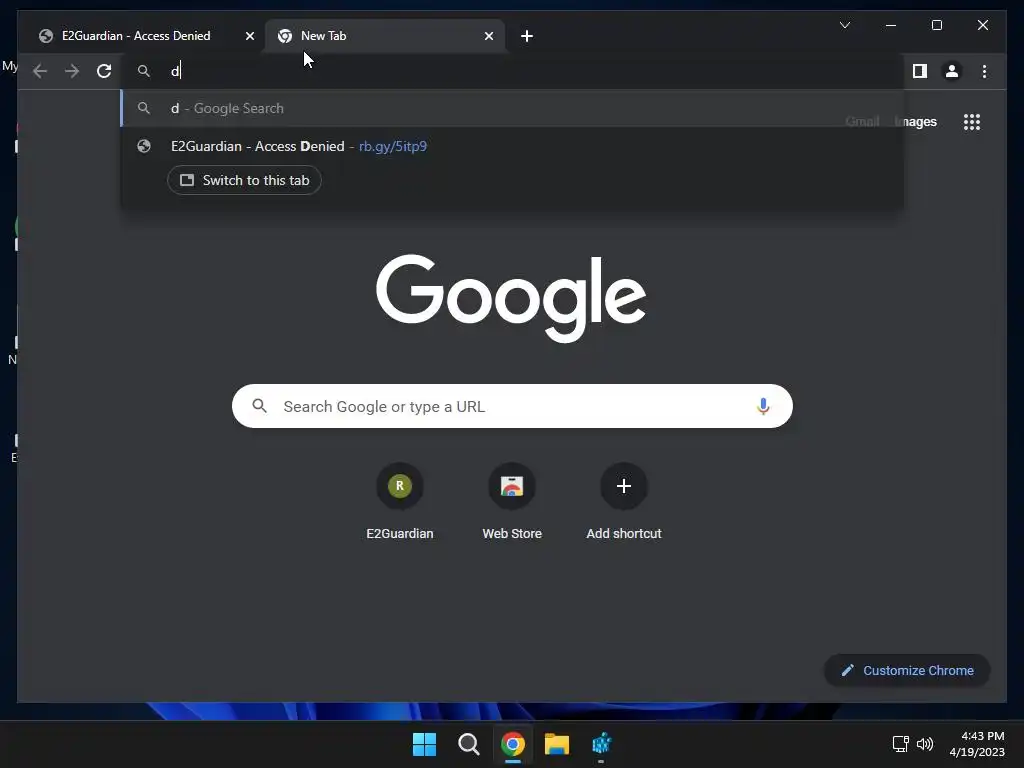Screen dimensions: 1024x768
Task: Close the New Tab tab
Action: click(488, 36)
